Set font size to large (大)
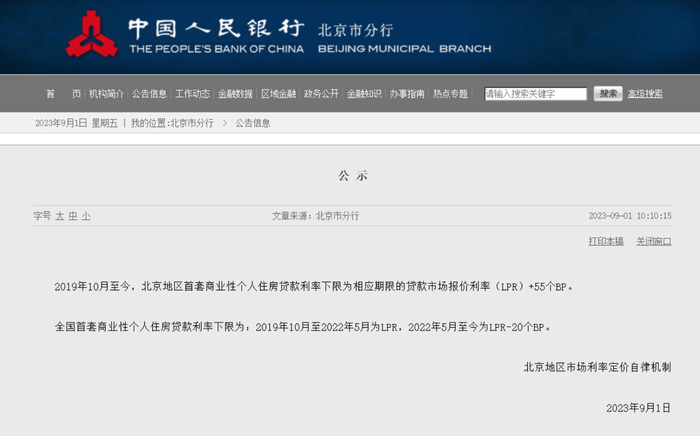The width and height of the screenshot is (700, 436). 59,216
